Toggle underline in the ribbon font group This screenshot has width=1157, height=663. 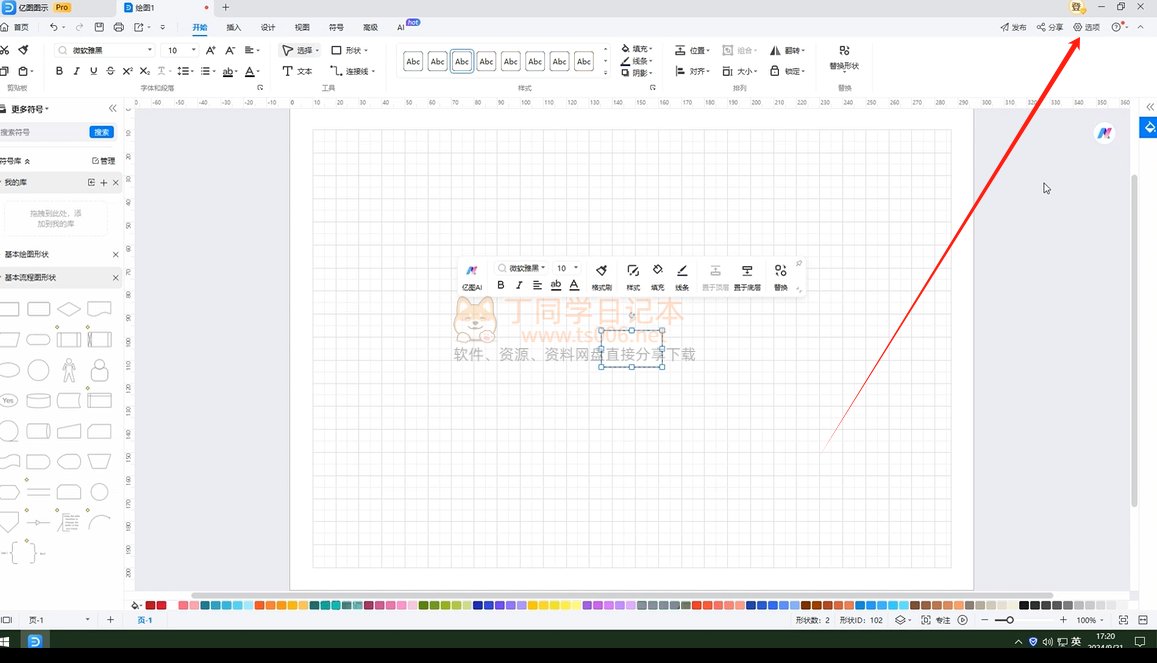coord(93,71)
